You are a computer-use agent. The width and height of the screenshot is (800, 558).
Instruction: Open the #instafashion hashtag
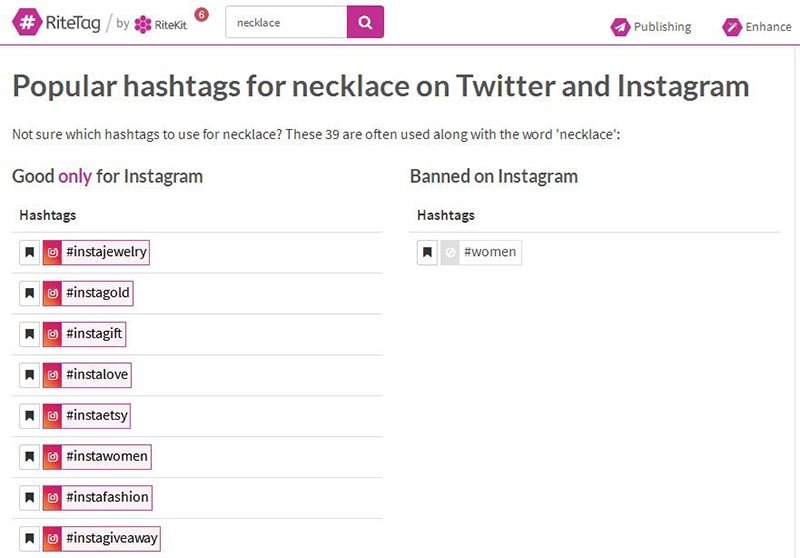coord(107,497)
